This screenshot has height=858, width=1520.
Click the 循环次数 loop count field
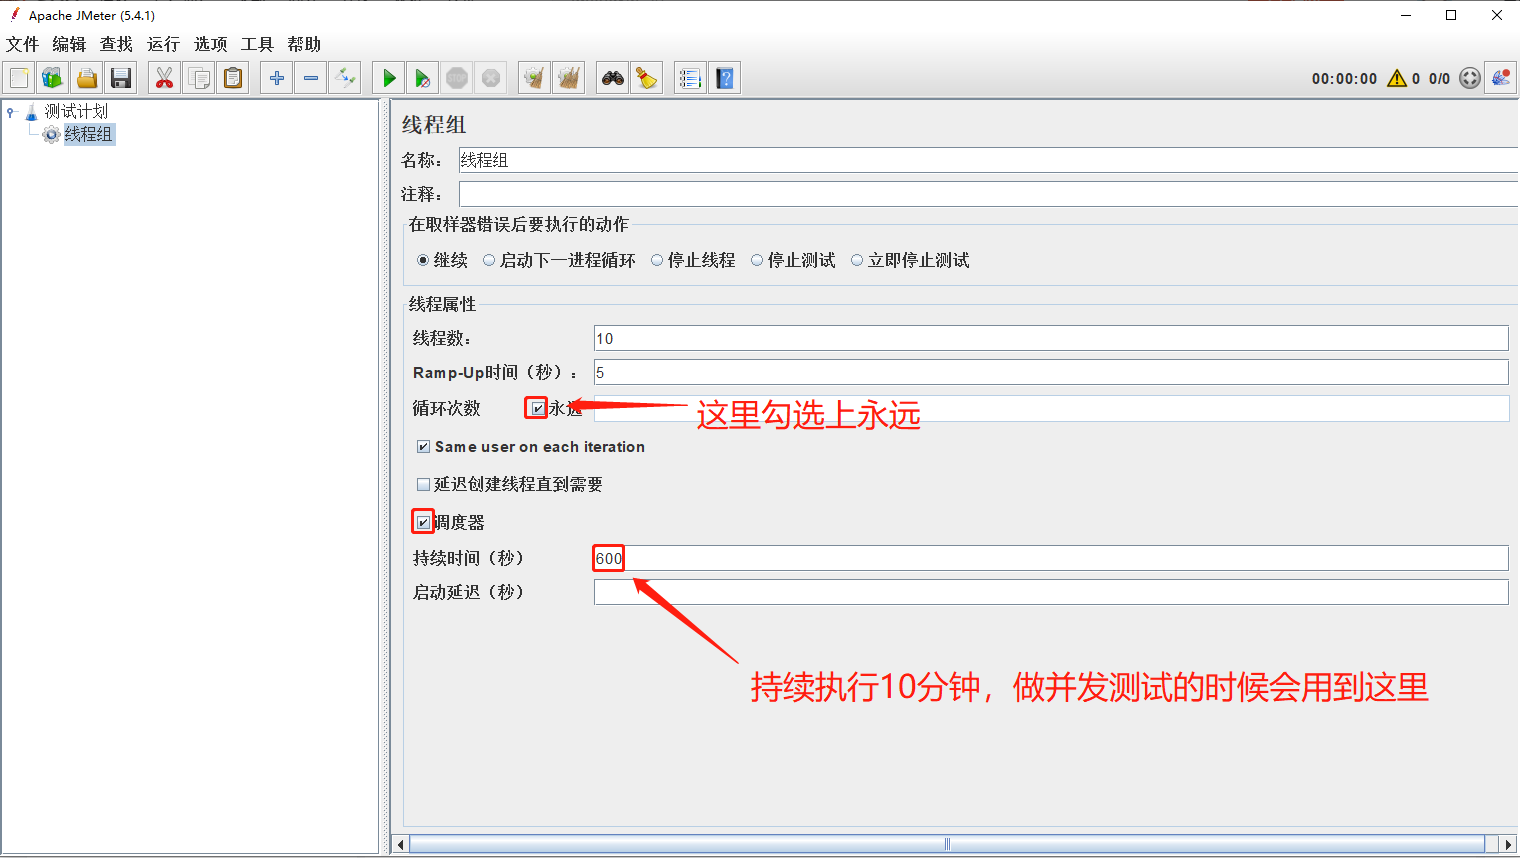1051,408
